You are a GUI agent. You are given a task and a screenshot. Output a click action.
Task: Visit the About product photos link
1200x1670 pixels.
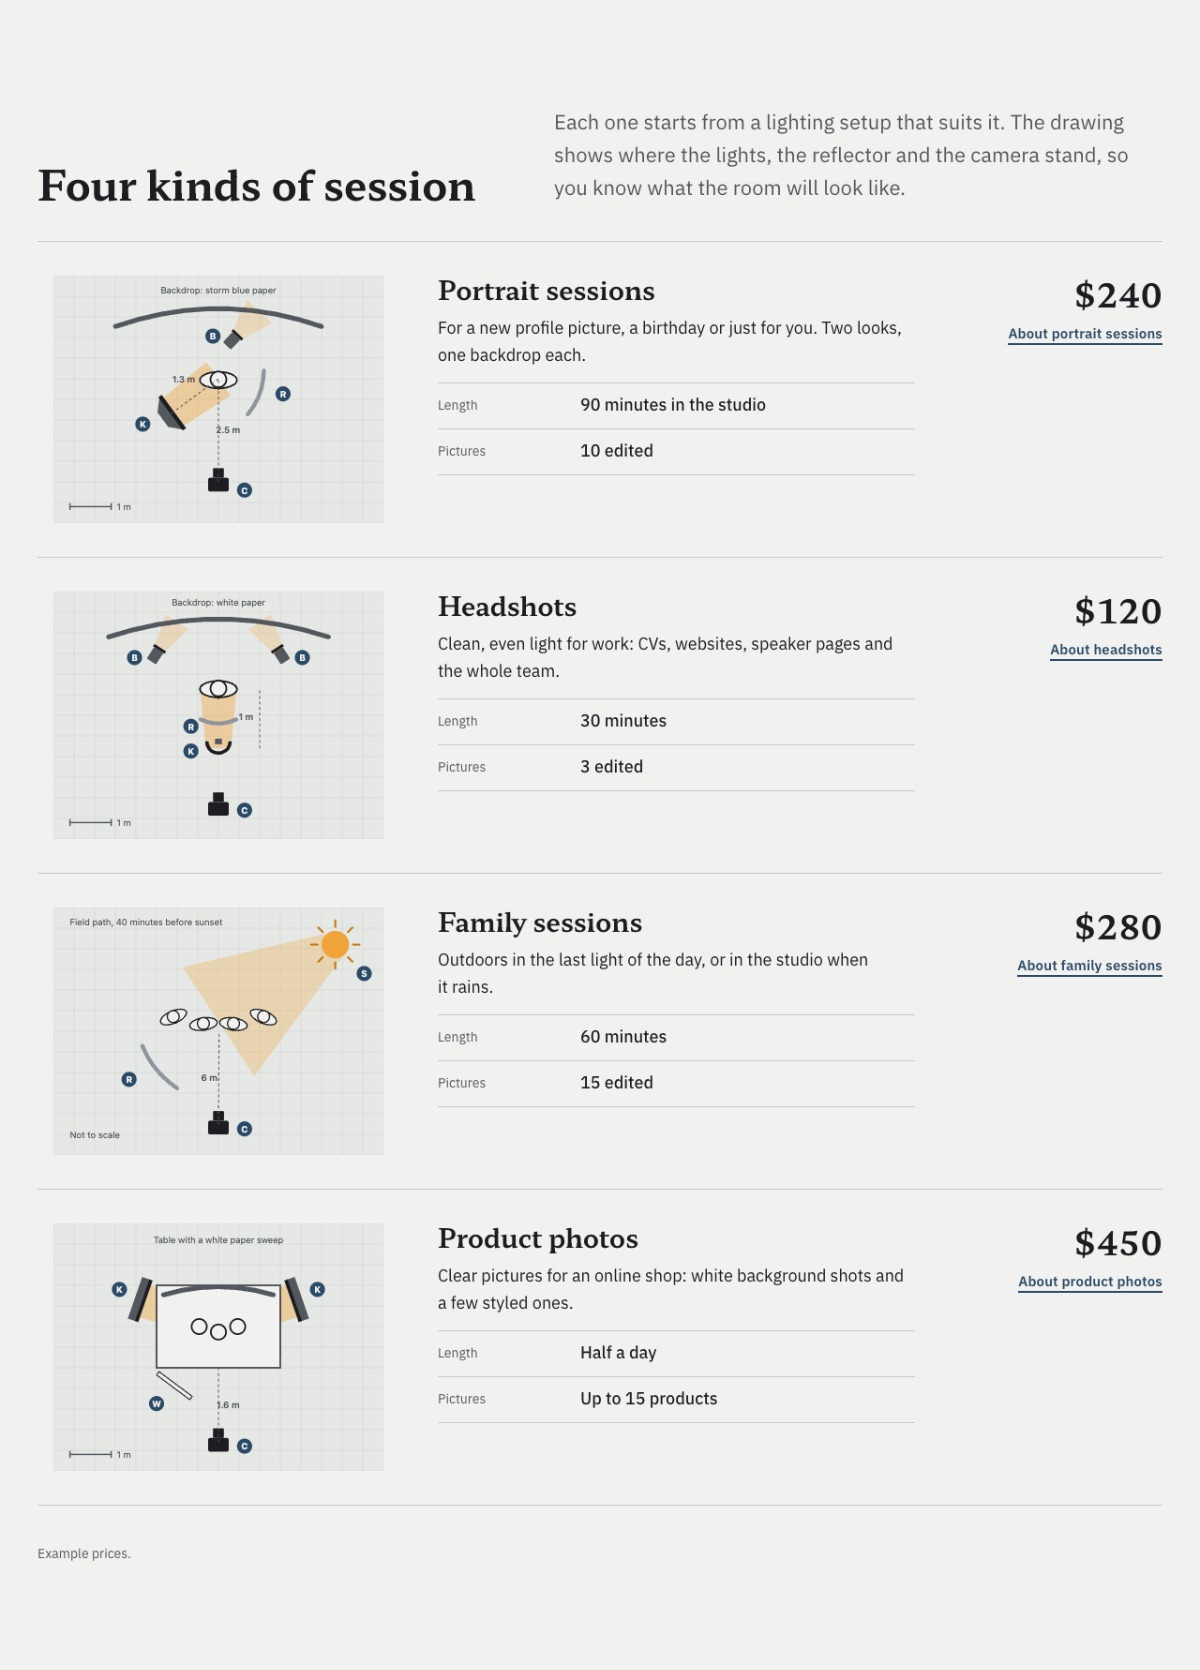1090,1282
